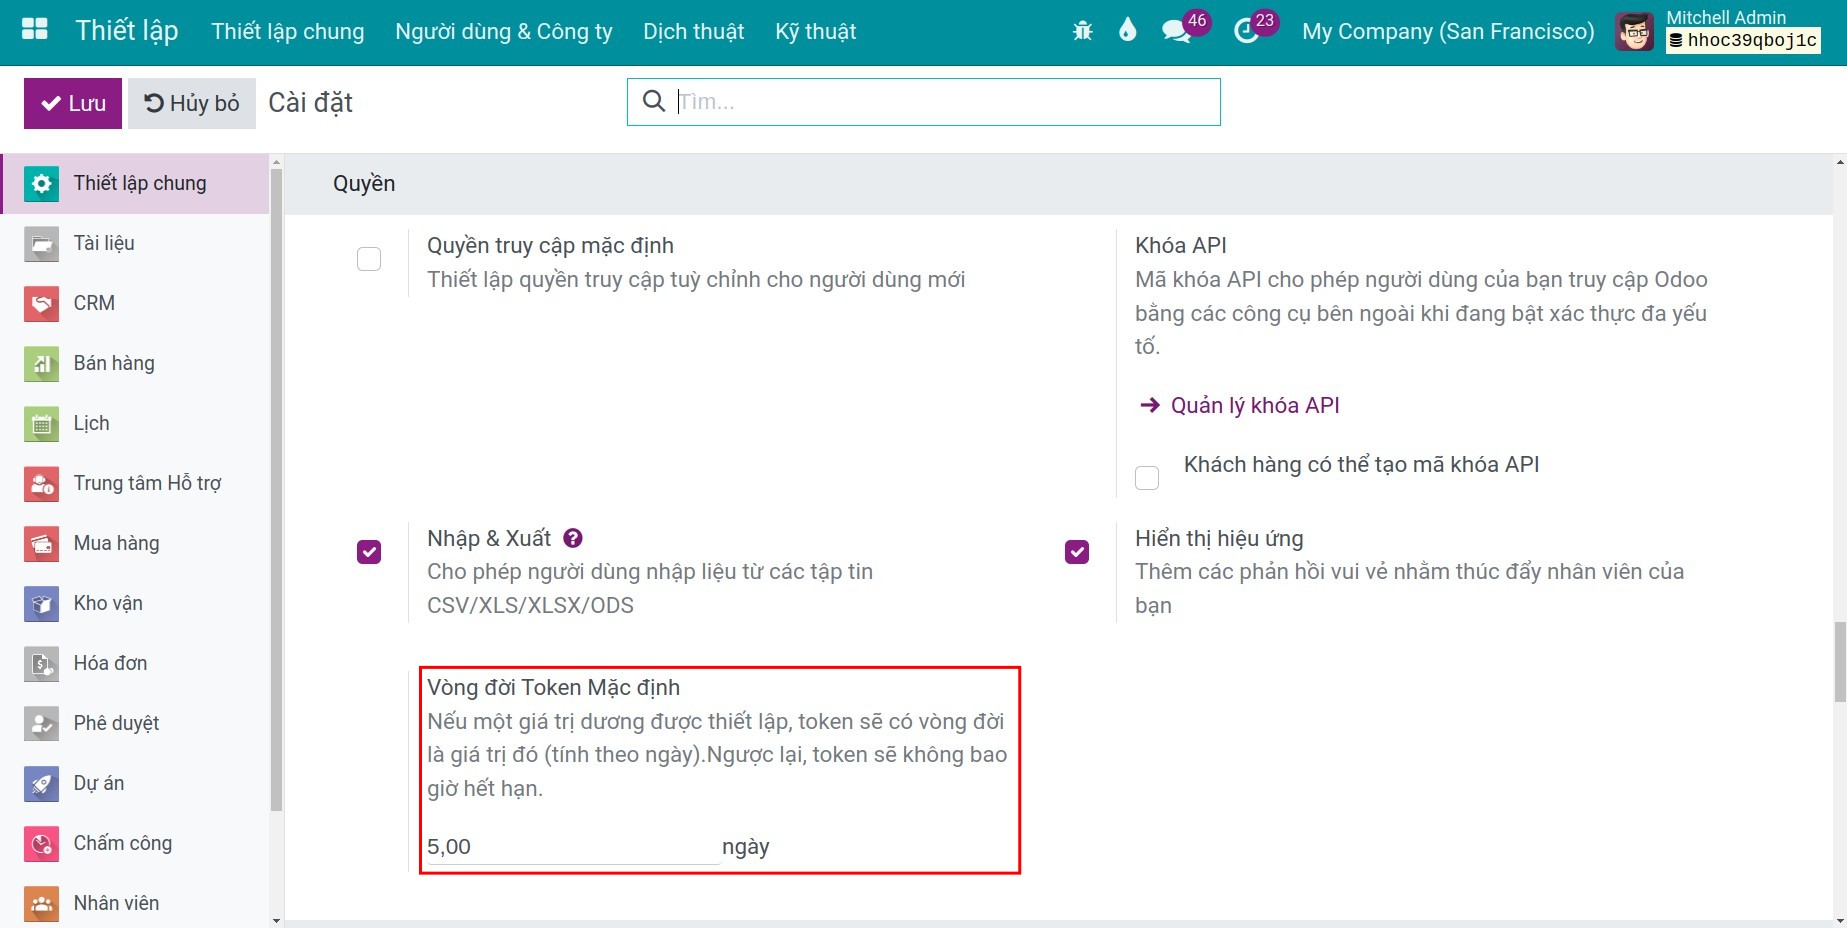The image size is (1847, 928).
Task: Open the My Company (San Francisco) selector
Action: pos(1448,31)
